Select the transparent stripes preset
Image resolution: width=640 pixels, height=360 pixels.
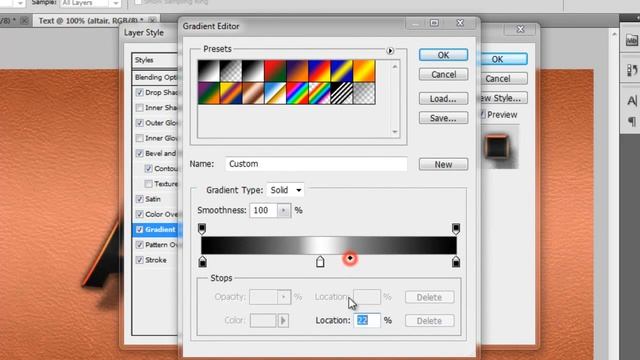[342, 93]
